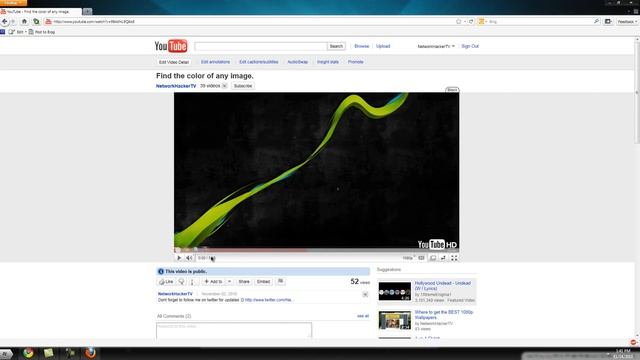Screen dimensions: 640x360
Task: Open Hollywood Undead suggested video thumbnail
Action: click(395, 291)
